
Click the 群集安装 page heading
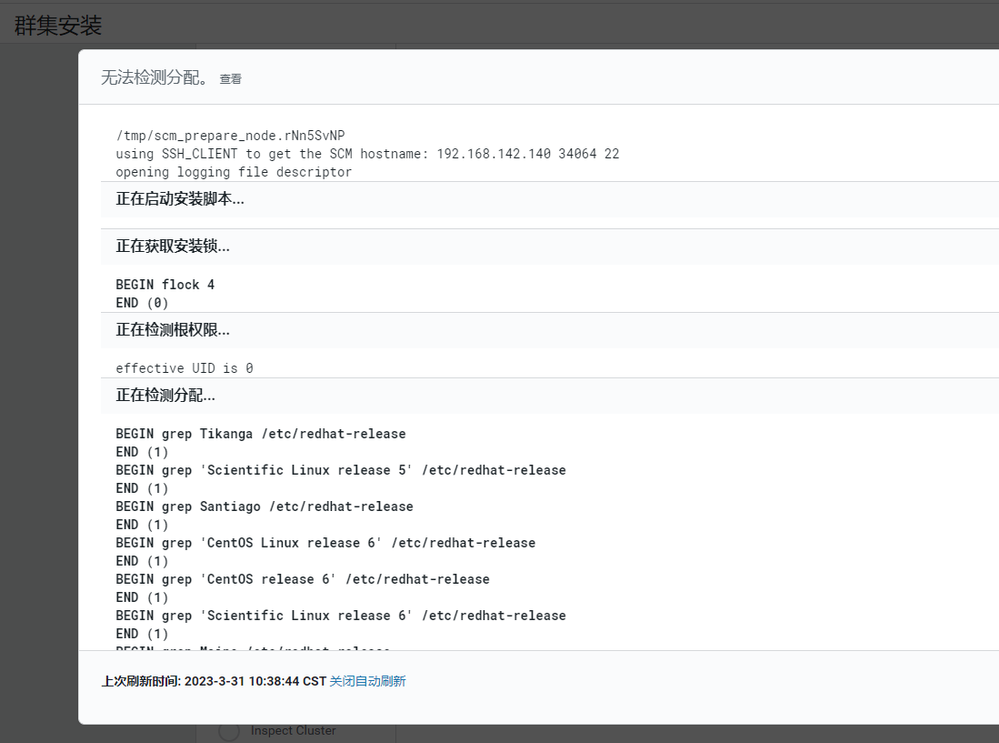58,25
